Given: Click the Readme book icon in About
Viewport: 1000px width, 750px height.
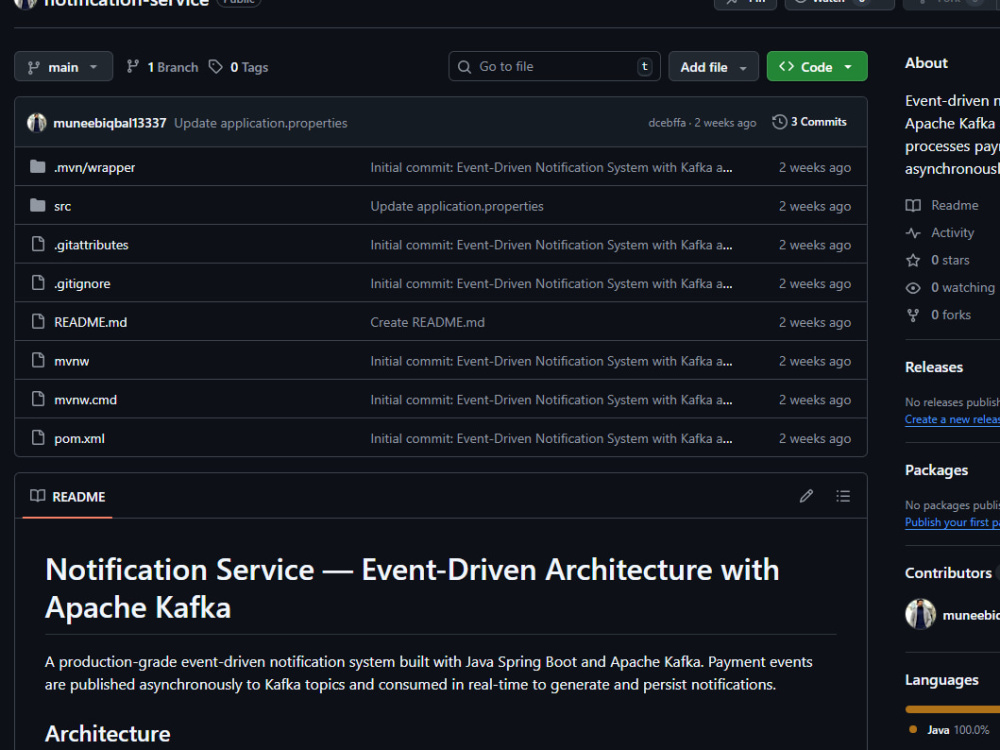Looking at the screenshot, I should 913,205.
